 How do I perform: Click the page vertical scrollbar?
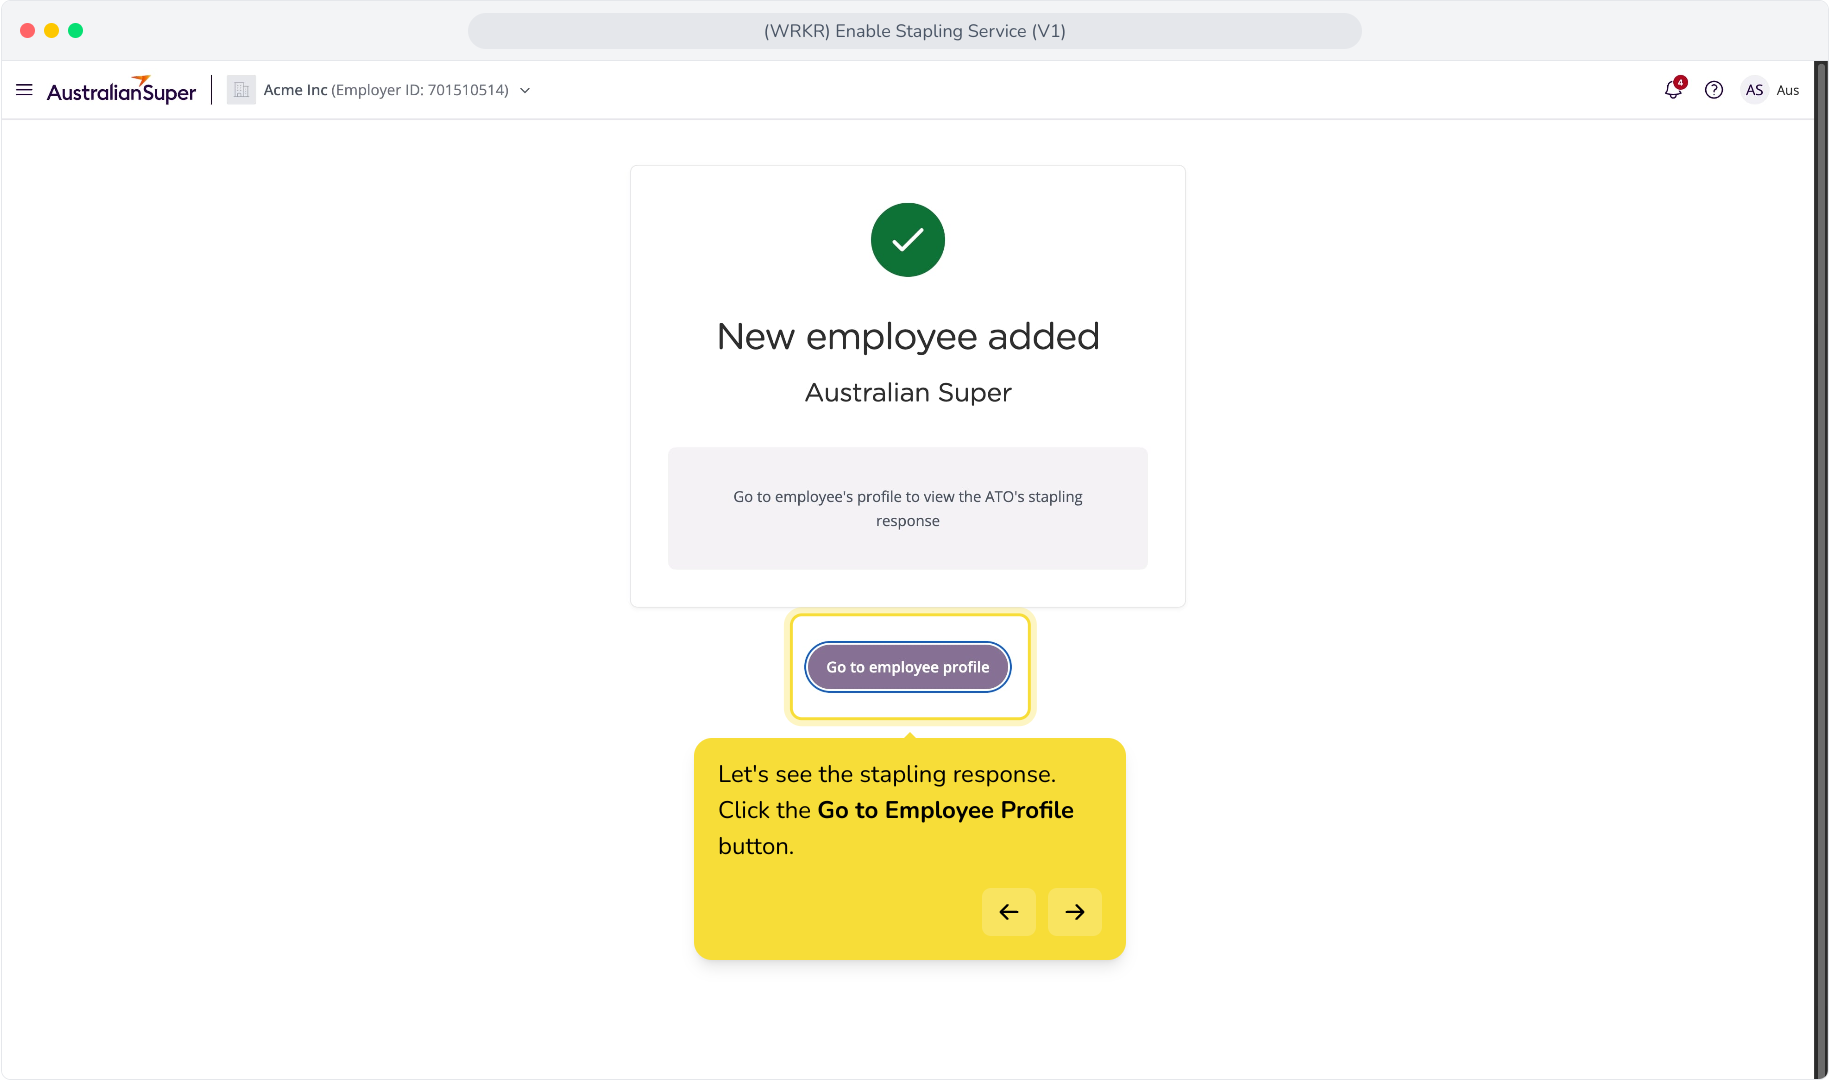click(x=1821, y=570)
